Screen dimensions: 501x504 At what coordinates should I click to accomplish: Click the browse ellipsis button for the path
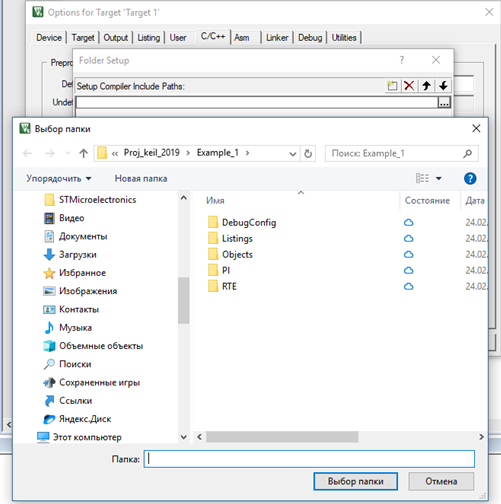(444, 103)
